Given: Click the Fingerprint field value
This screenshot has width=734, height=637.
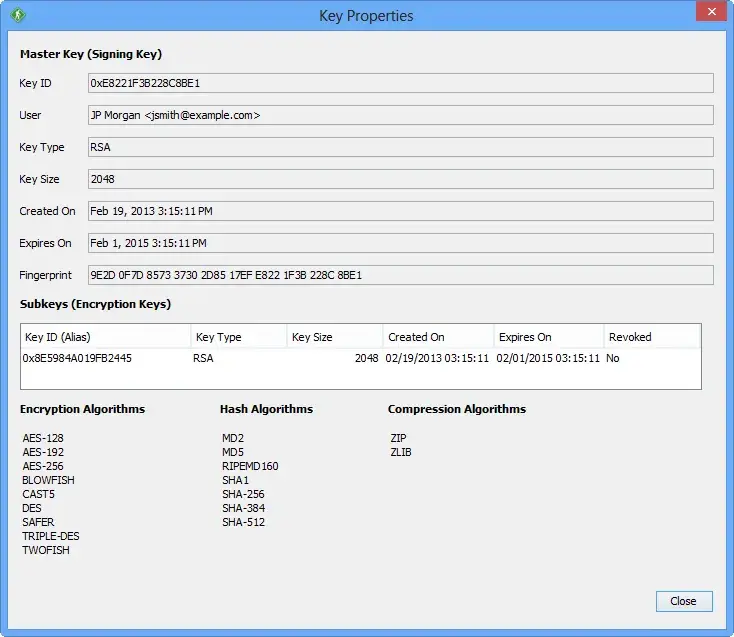Looking at the screenshot, I should 401,275.
